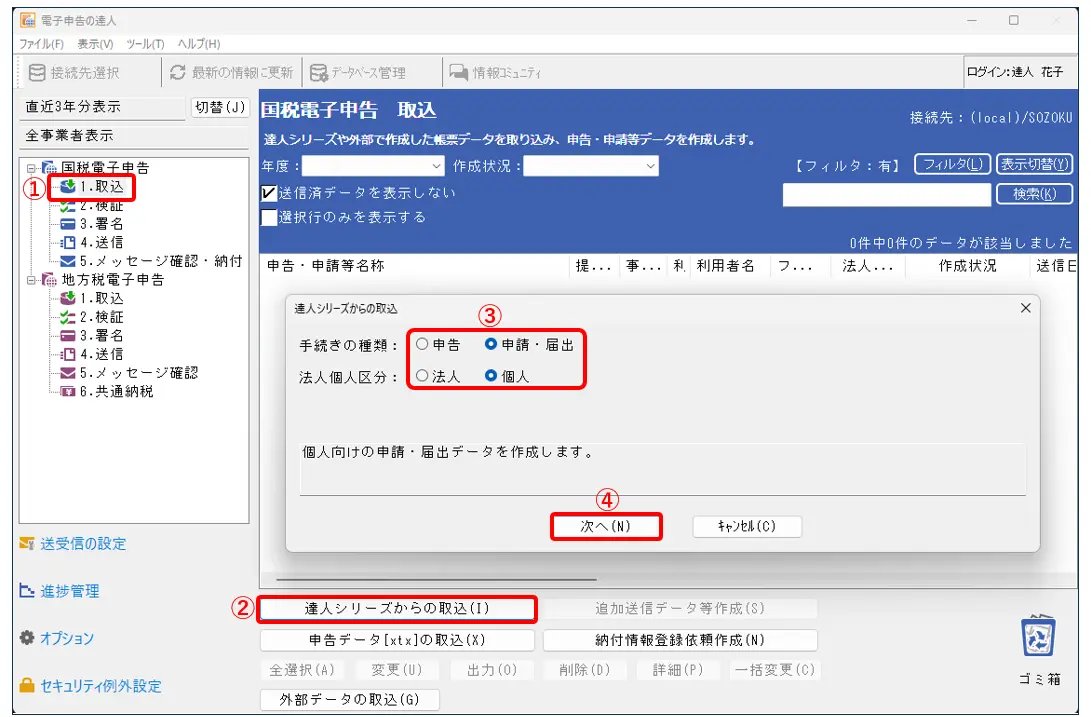Screen dimensions: 1091x717
Task: Click the 最新の情報に更新 refresh icon
Action: click(178, 72)
